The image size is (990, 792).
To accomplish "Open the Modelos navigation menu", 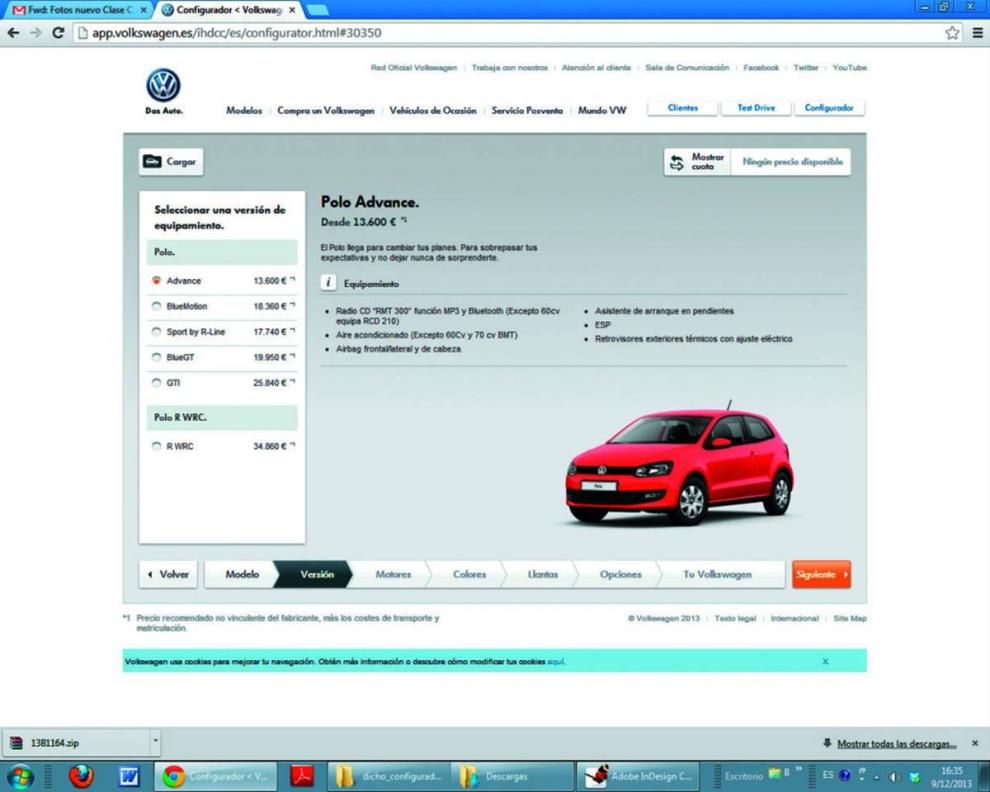I will click(x=244, y=111).
